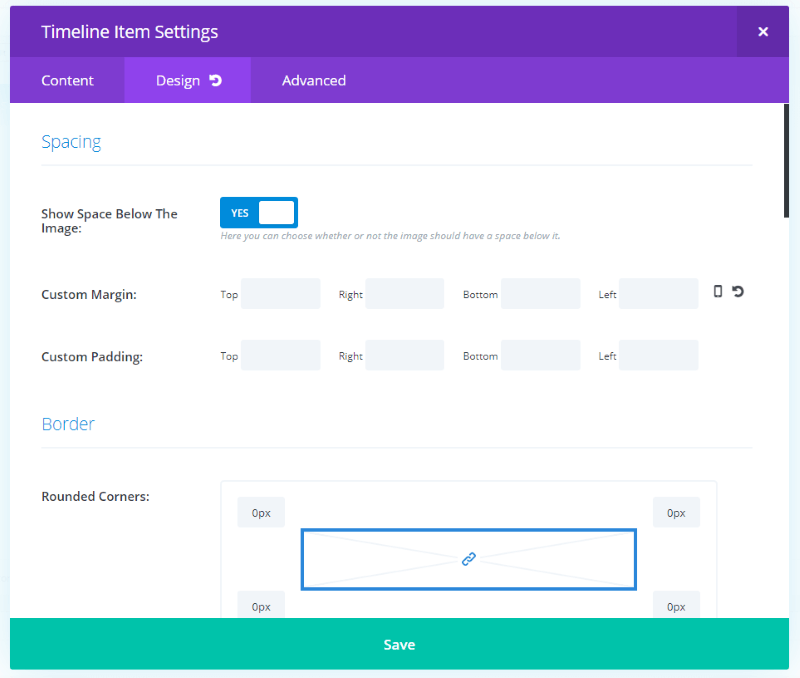Screen dimensions: 800x678
Task: Focus the Custom Margin Left field
Action: pyautogui.click(x=659, y=294)
